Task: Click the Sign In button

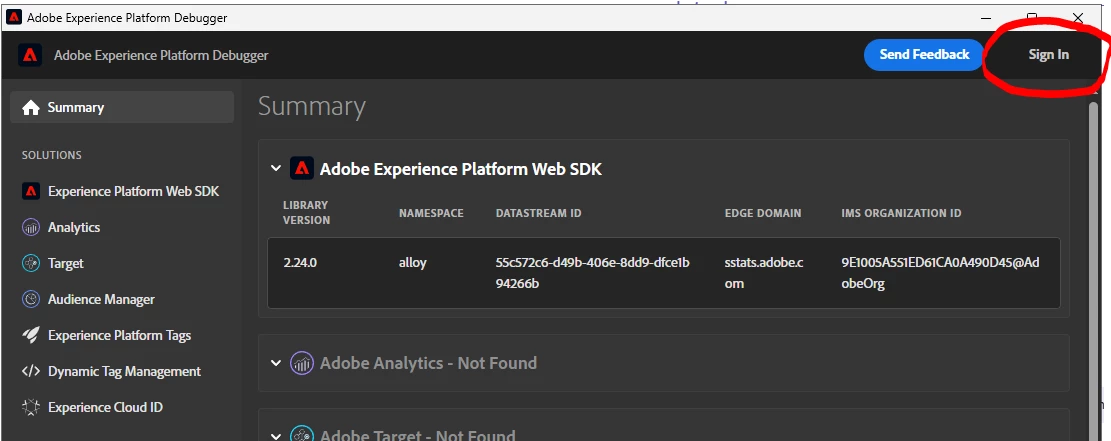Action: [1048, 55]
